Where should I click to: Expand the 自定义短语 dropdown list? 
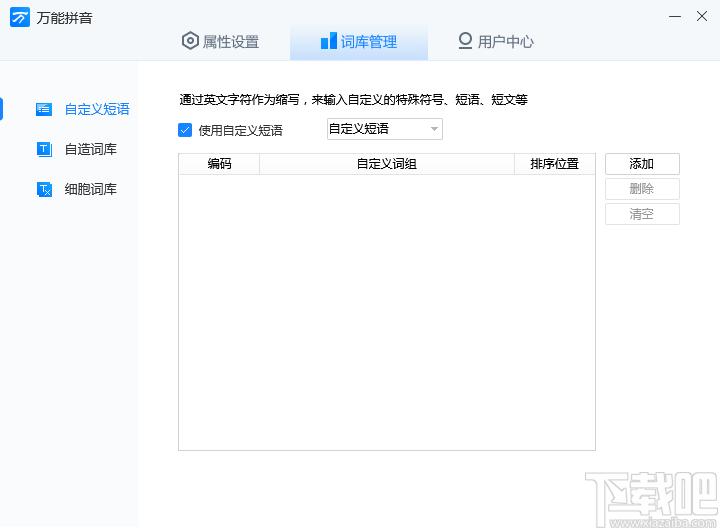(x=385, y=129)
